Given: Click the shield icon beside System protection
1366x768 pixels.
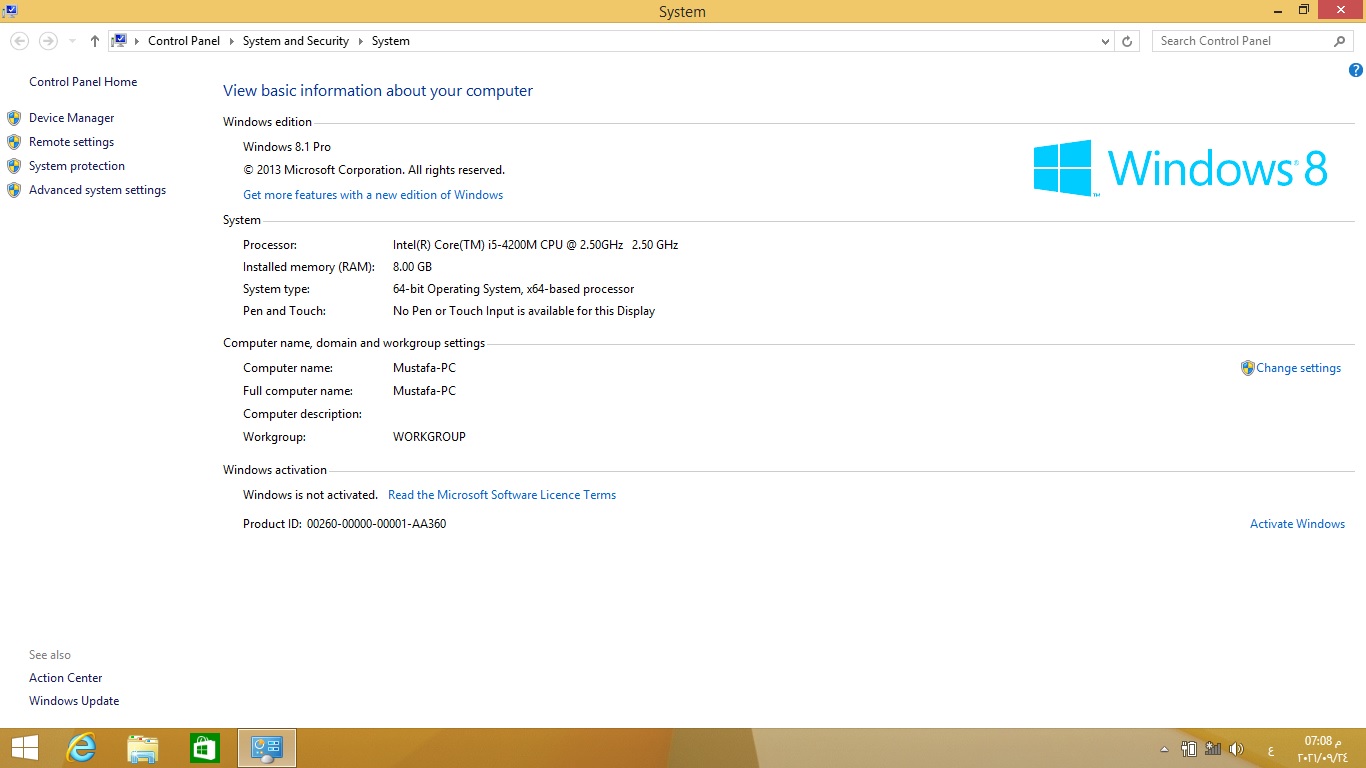Looking at the screenshot, I should 14,166.
